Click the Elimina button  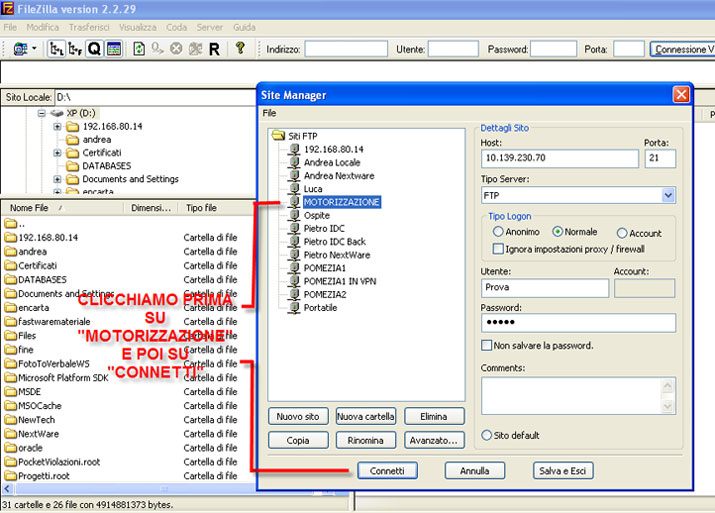tap(434, 416)
